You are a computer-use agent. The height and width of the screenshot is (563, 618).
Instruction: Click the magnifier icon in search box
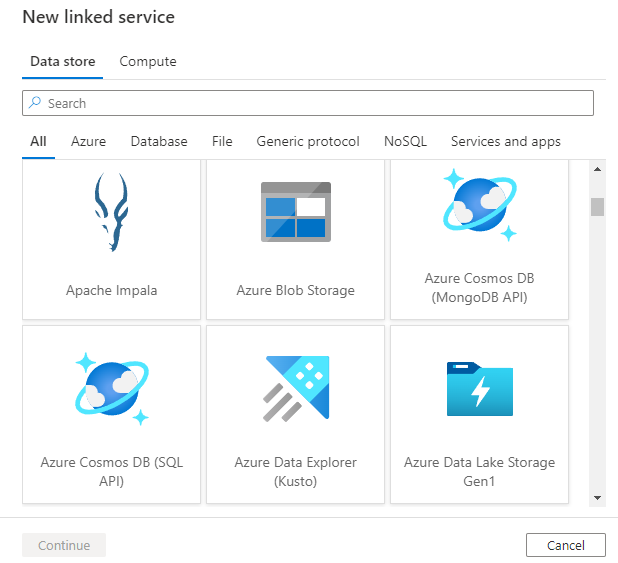pos(35,103)
